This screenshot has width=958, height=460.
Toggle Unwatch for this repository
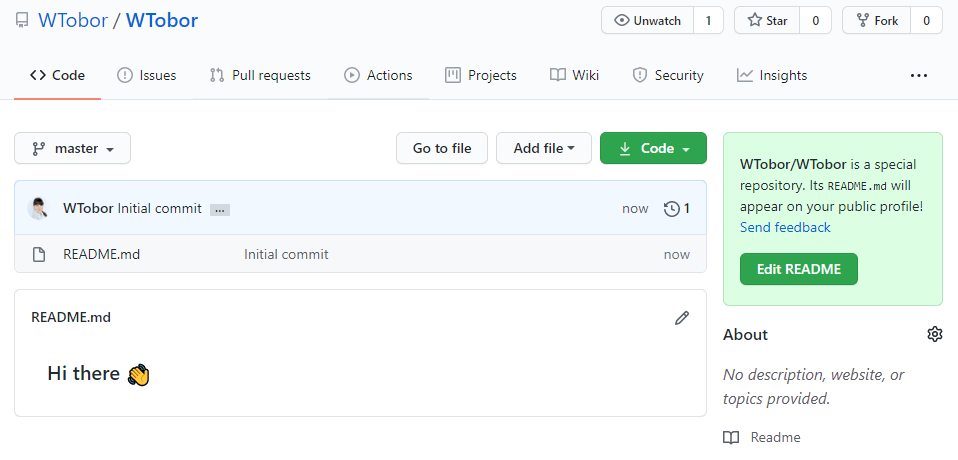coord(647,21)
